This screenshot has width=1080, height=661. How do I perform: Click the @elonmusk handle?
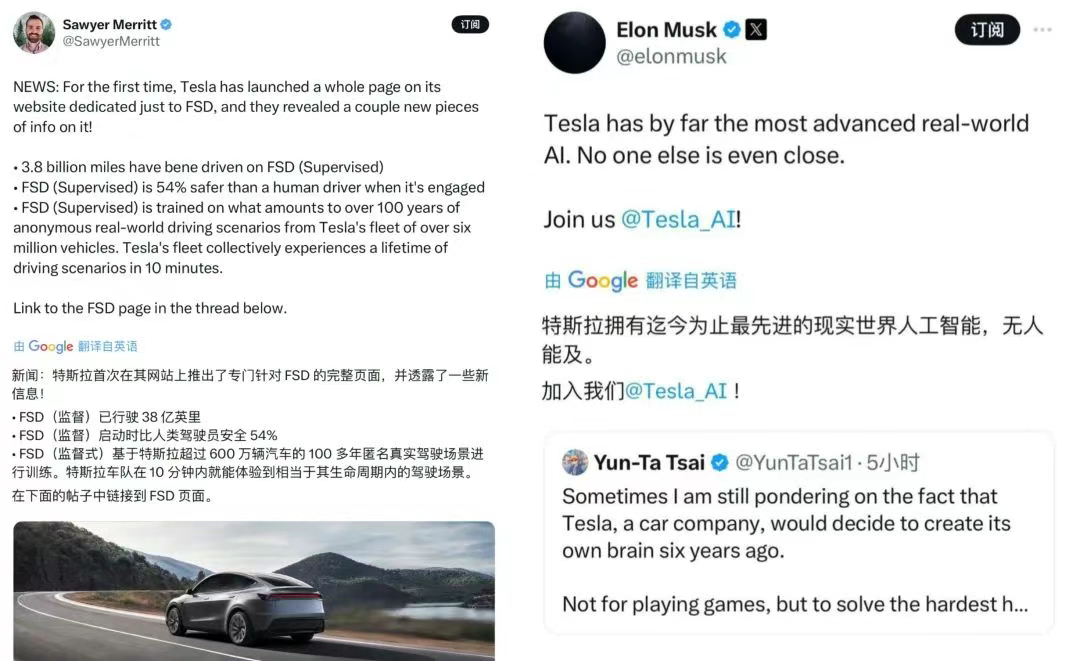[671, 56]
